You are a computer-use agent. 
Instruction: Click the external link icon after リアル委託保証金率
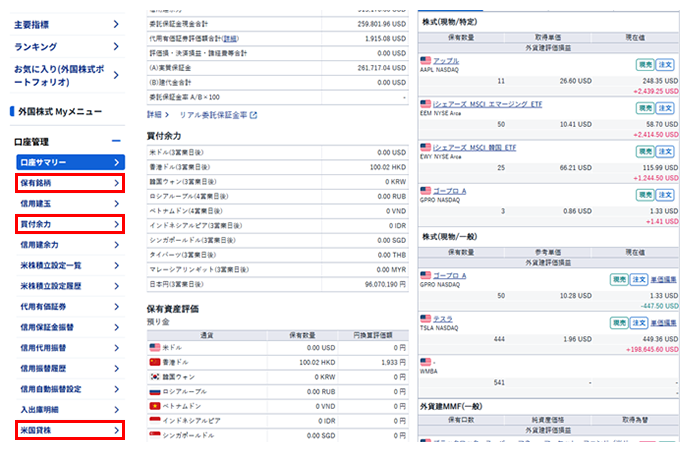254,115
